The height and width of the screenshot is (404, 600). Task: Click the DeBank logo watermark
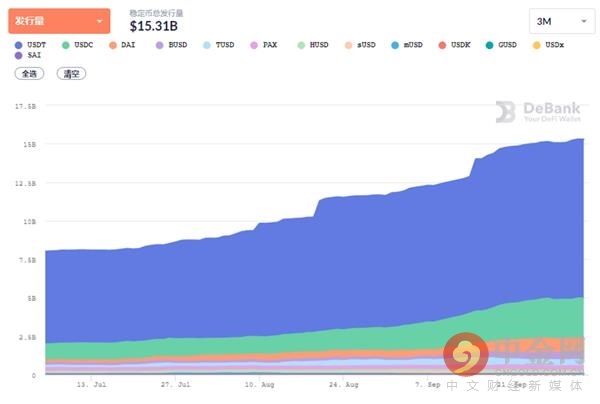[x=538, y=112]
